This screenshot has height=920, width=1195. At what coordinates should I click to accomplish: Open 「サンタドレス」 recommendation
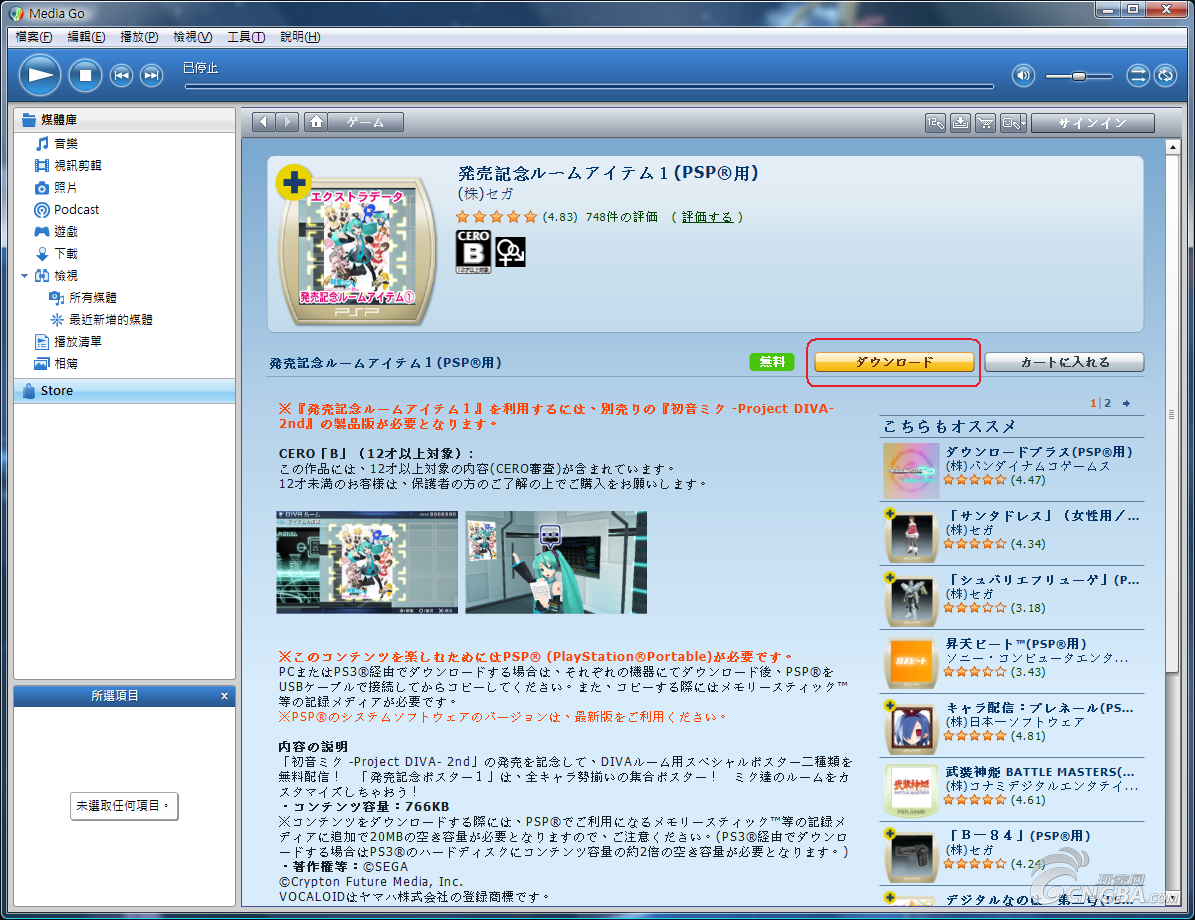[x=1042, y=516]
